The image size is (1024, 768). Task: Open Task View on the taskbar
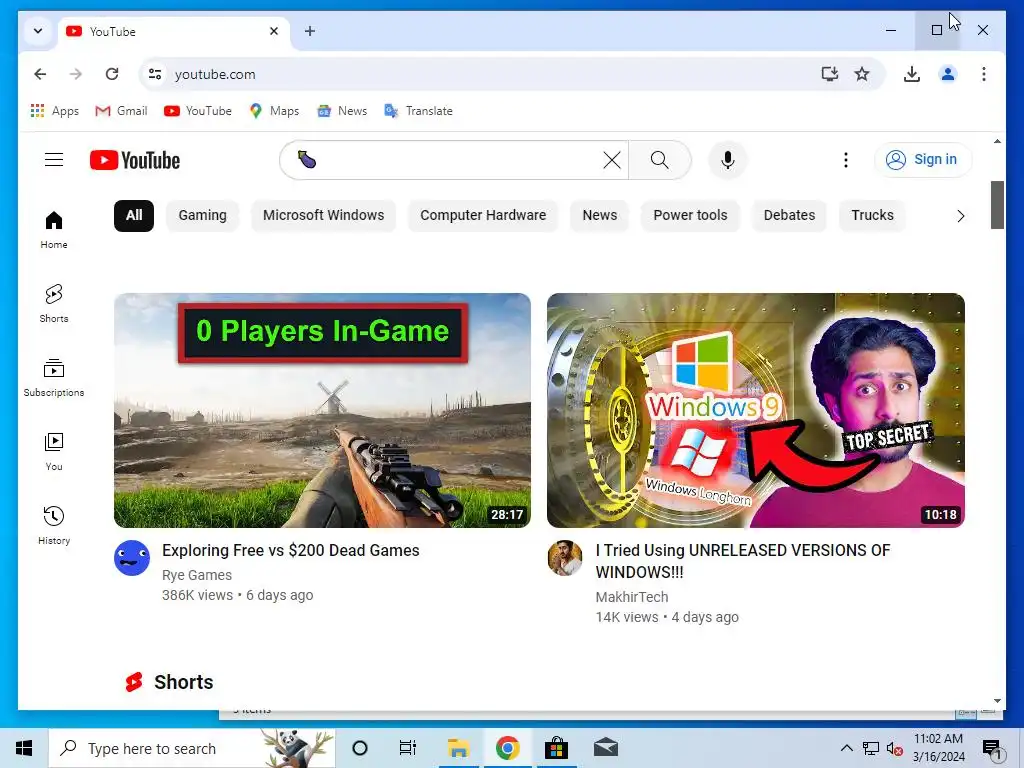pos(408,748)
